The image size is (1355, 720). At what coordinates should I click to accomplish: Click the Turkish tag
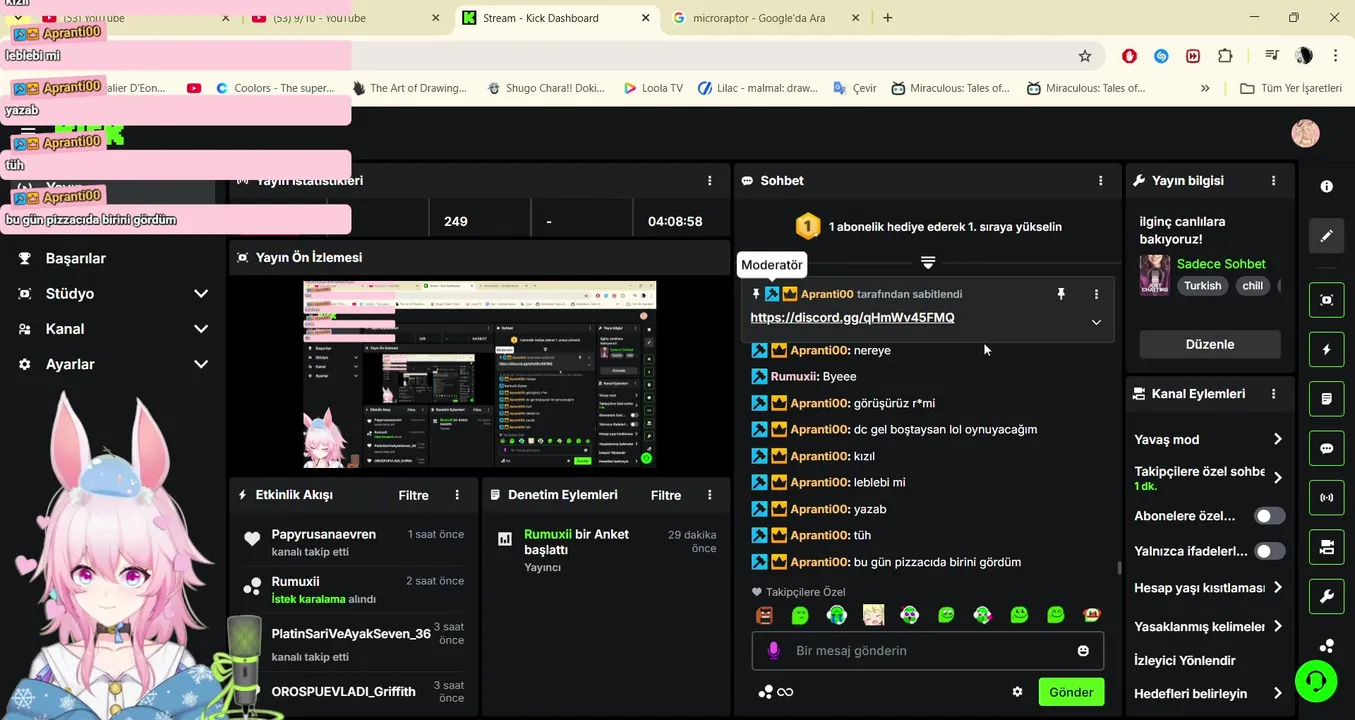(1203, 286)
